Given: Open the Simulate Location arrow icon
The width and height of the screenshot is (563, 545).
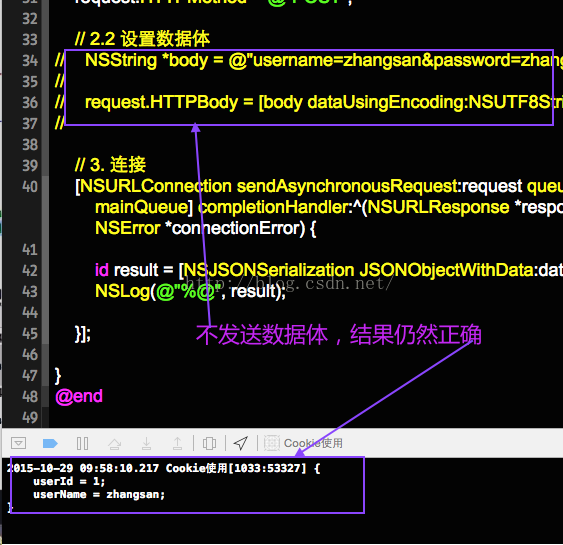Looking at the screenshot, I should click(x=241, y=443).
